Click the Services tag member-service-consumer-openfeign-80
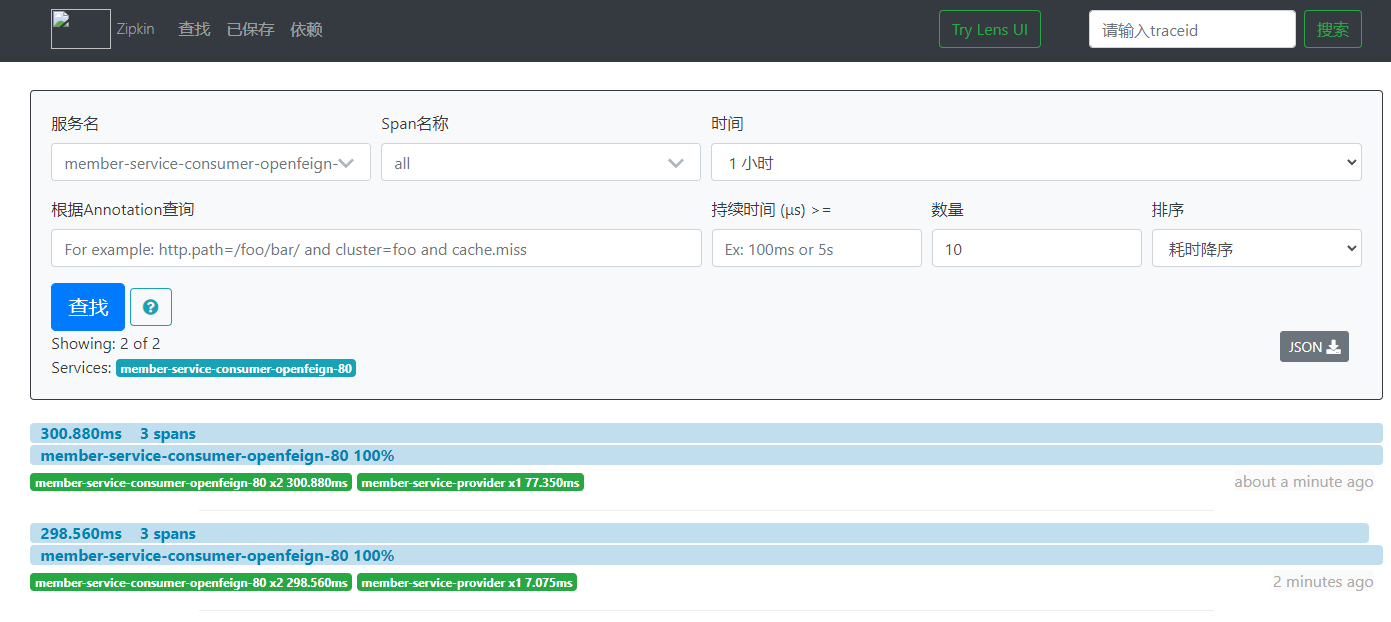The image size is (1391, 622). 236,368
